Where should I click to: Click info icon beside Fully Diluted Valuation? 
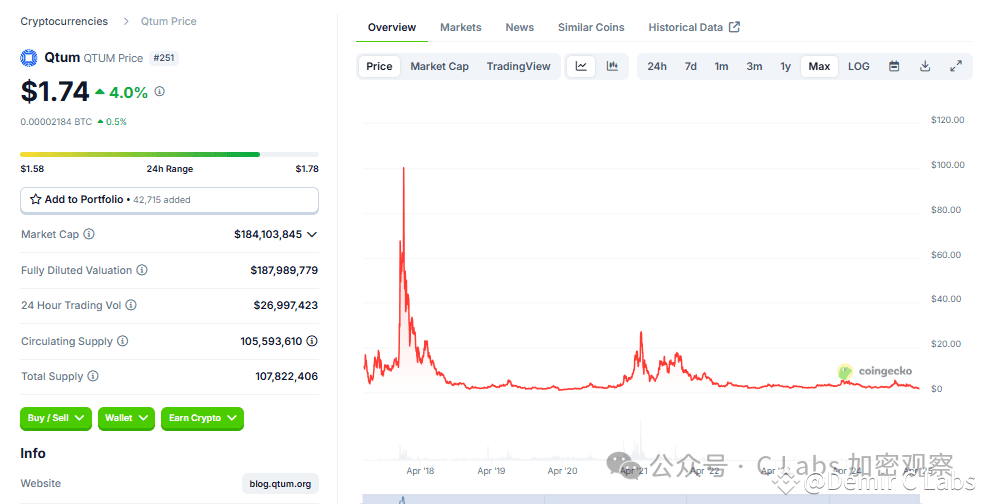[x=142, y=270]
